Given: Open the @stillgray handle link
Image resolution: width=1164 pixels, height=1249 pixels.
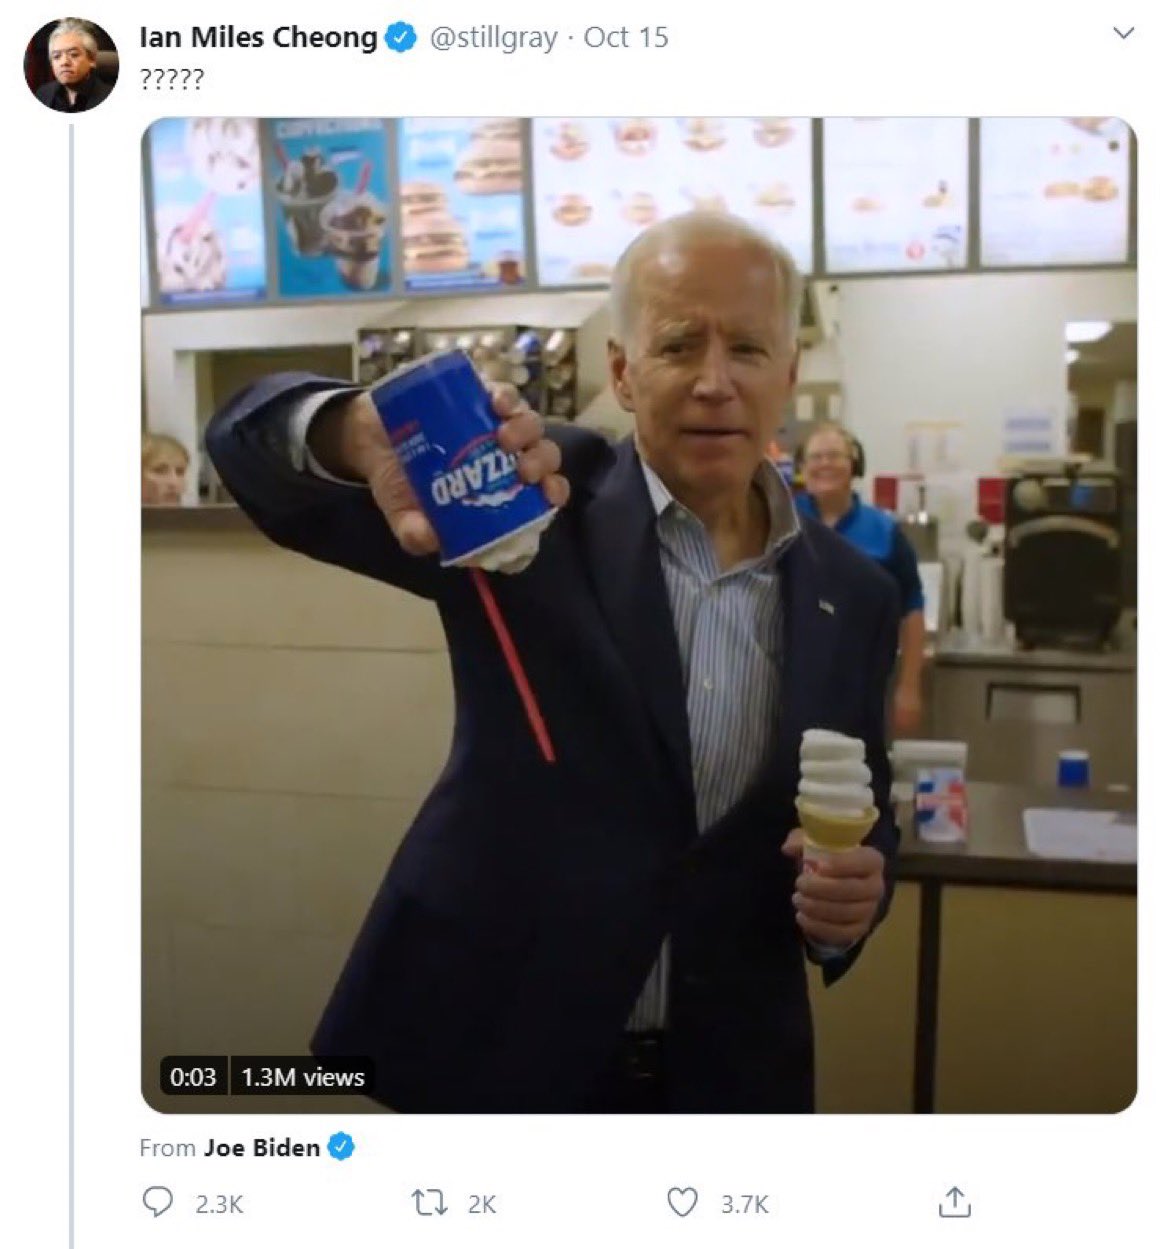Looking at the screenshot, I should (493, 38).
